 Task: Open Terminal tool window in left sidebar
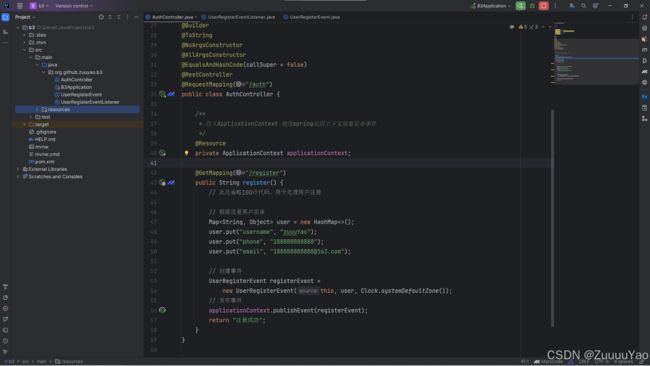(5, 330)
